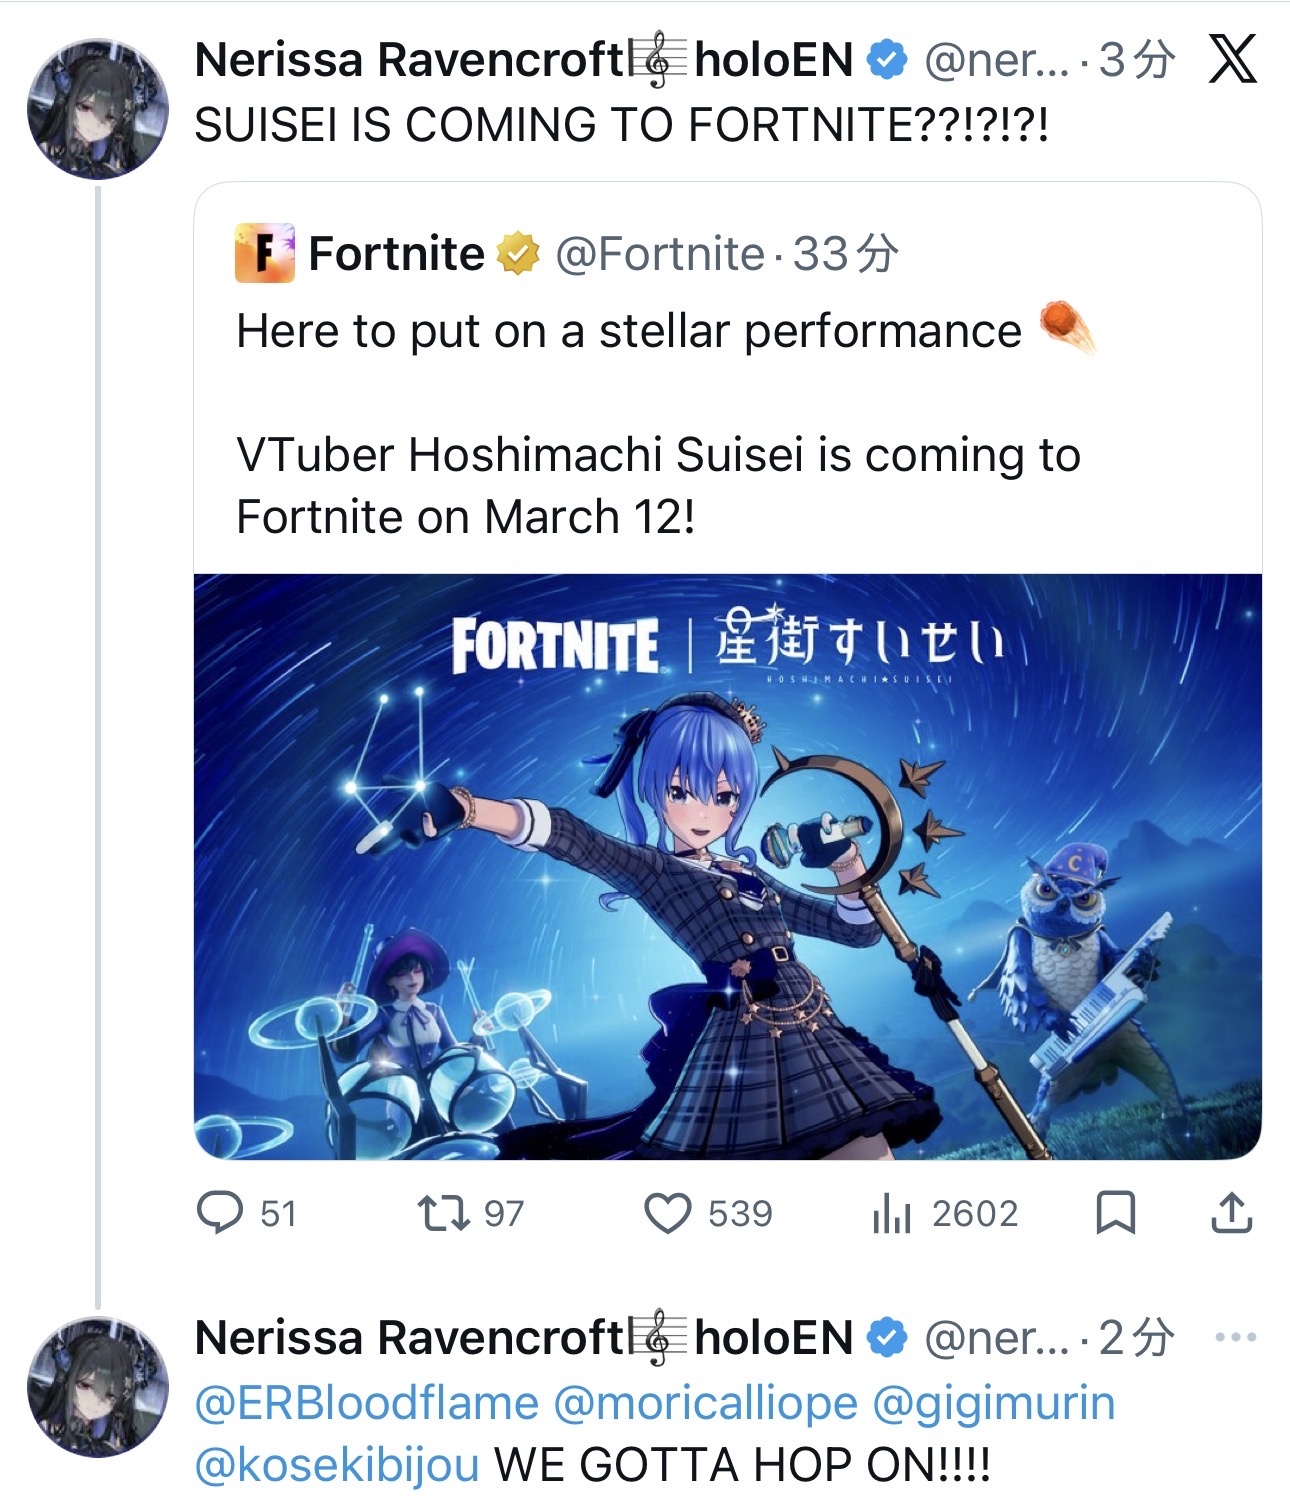Open the three-dot more menu on reply

click(1236, 1337)
